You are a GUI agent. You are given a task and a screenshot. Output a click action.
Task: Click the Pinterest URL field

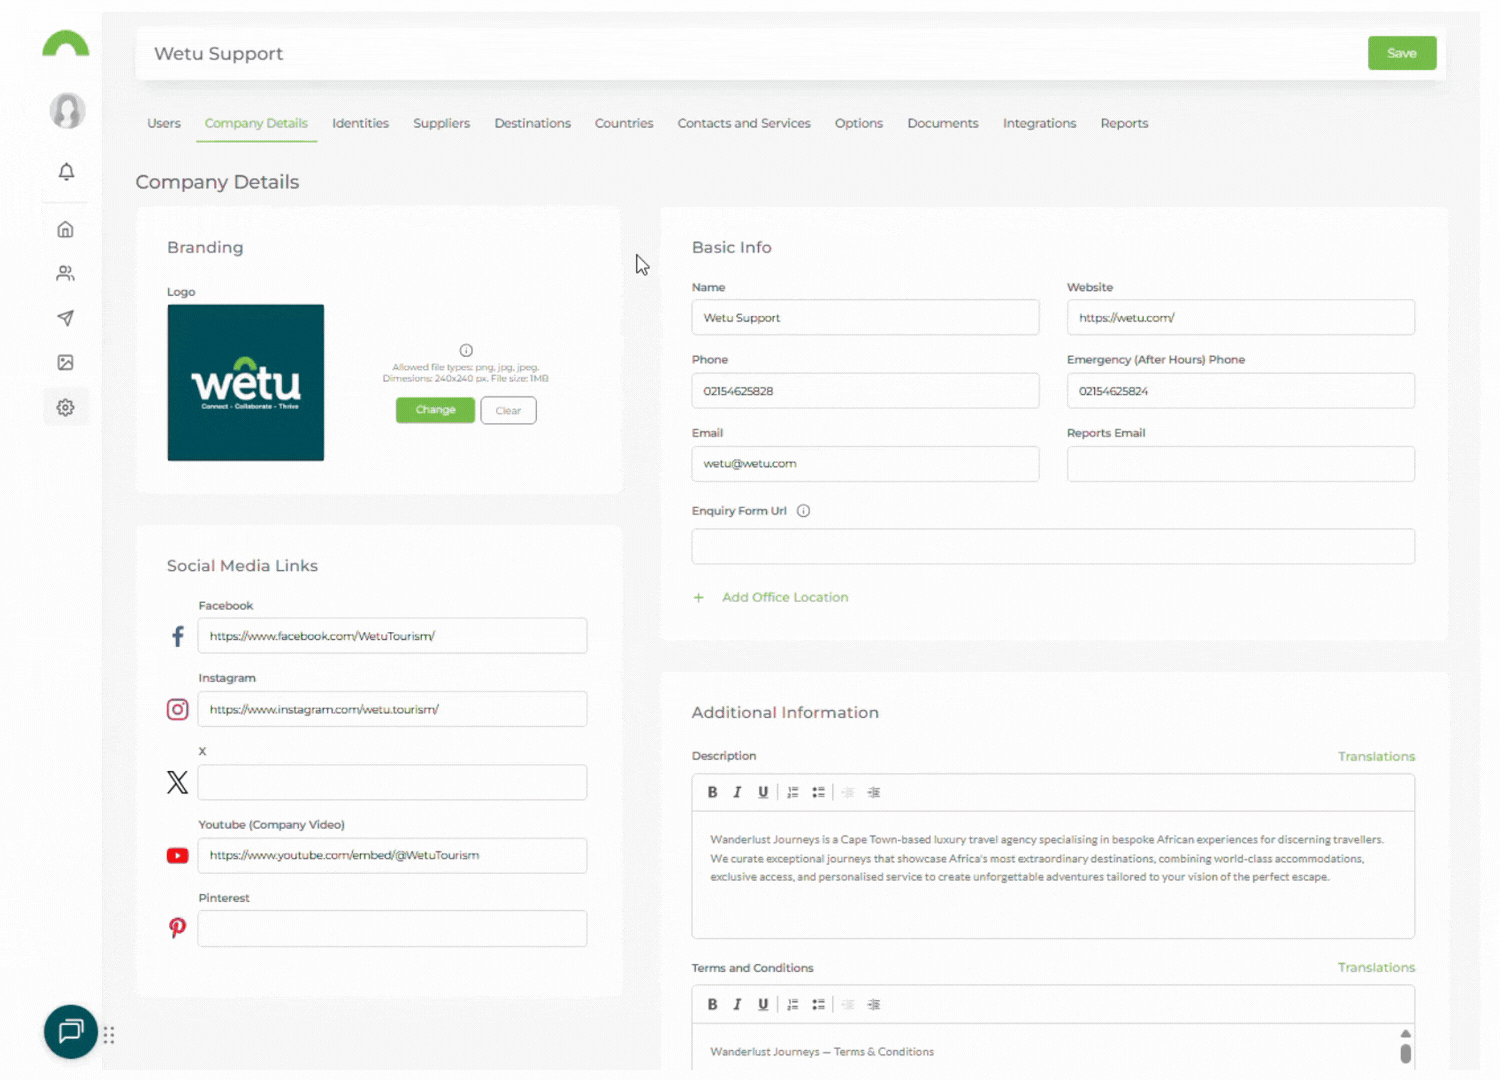point(392,928)
